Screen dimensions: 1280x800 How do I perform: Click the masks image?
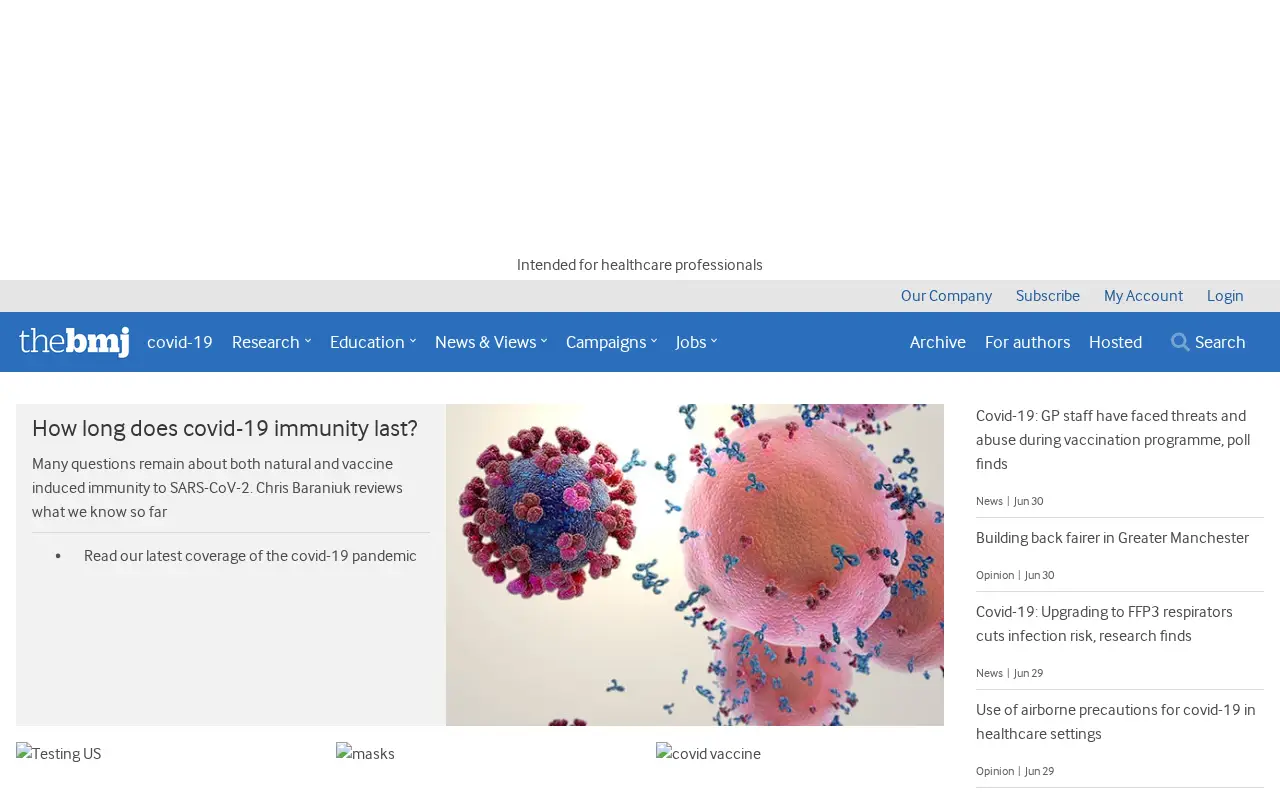point(366,754)
